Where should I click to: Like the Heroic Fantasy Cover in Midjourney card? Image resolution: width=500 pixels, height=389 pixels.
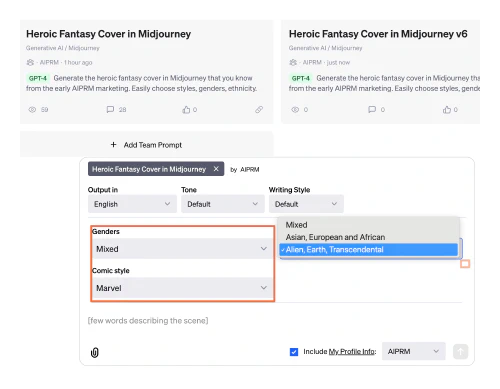pyautogui.click(x=186, y=110)
